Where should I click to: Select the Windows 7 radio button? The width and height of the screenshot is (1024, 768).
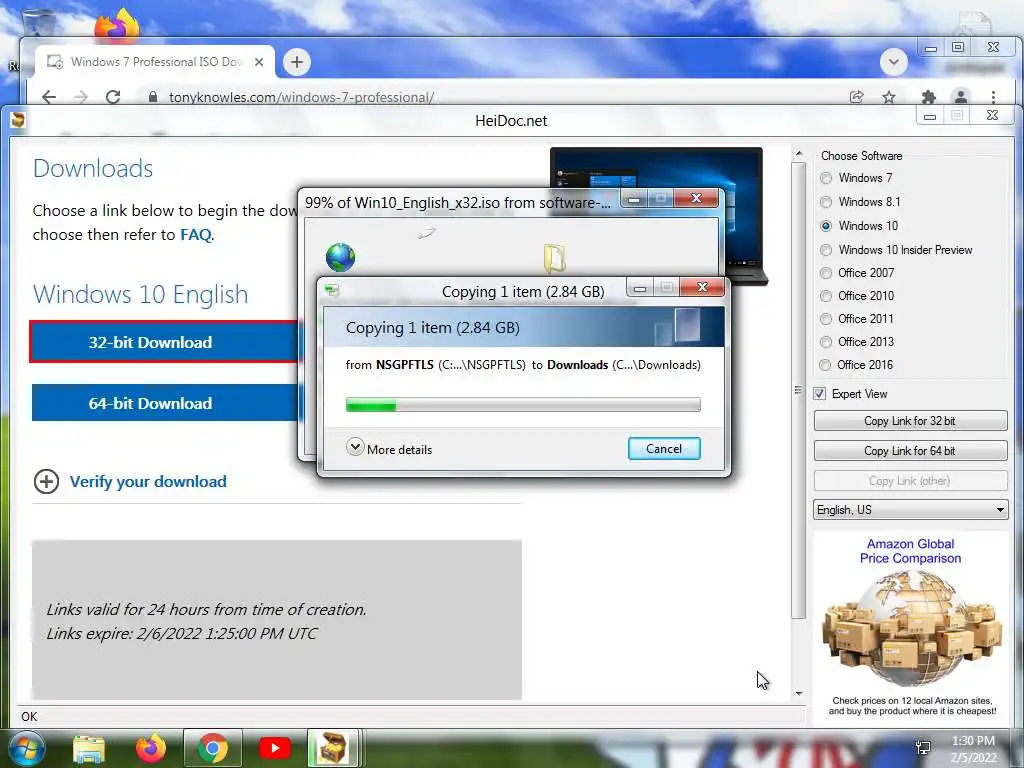point(826,178)
